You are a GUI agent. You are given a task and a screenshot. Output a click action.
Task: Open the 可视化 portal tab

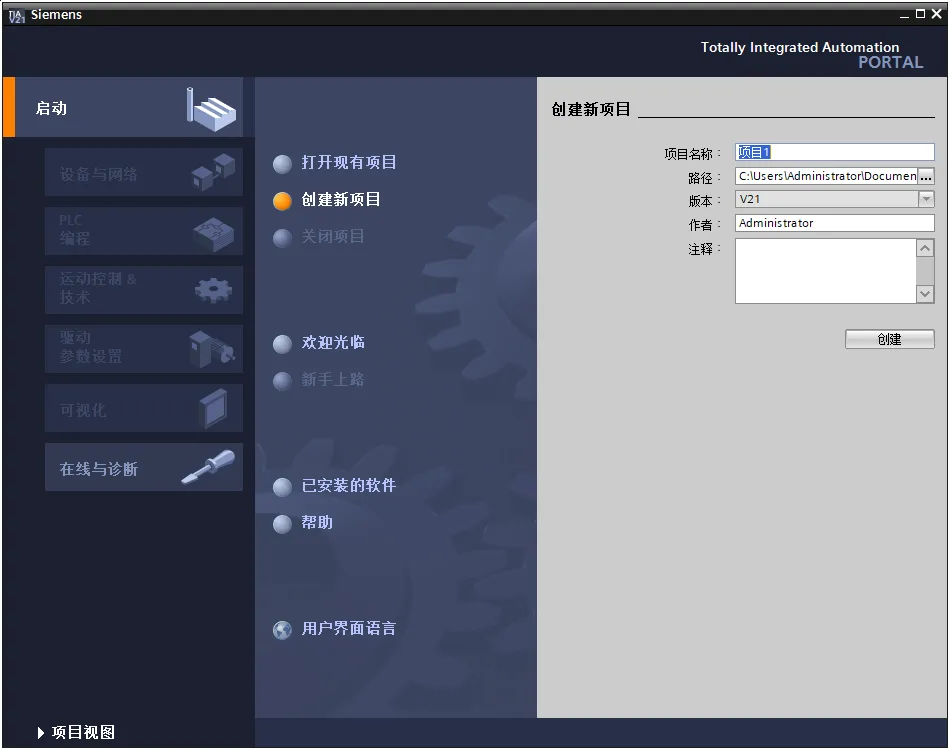144,408
